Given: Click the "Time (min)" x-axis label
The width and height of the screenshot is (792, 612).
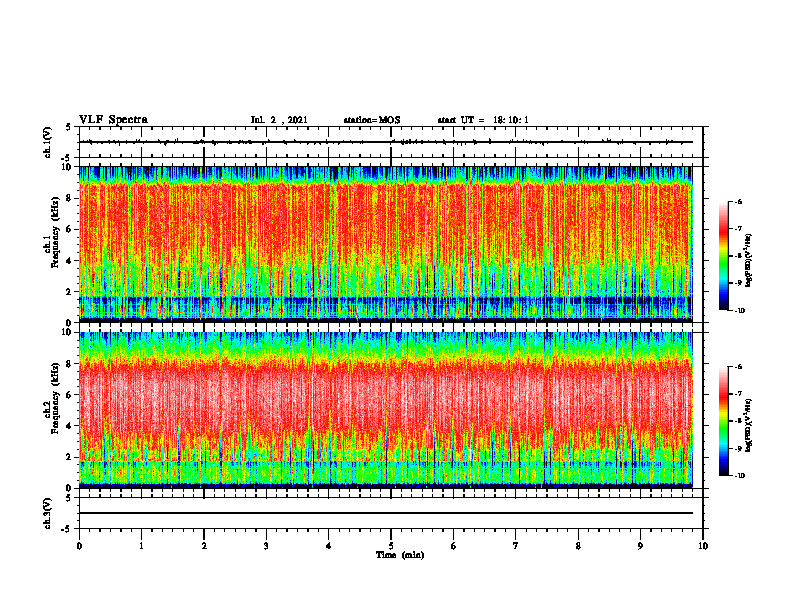Looking at the screenshot, I should [400, 555].
